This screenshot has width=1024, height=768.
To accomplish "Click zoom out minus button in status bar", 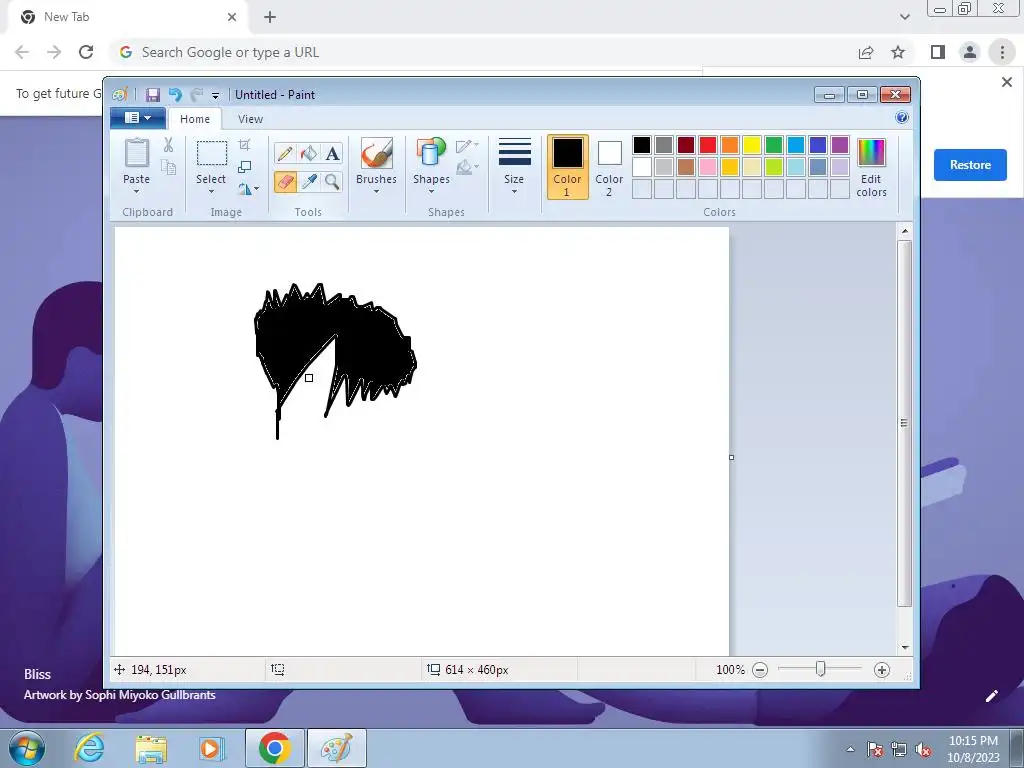I will pos(760,670).
